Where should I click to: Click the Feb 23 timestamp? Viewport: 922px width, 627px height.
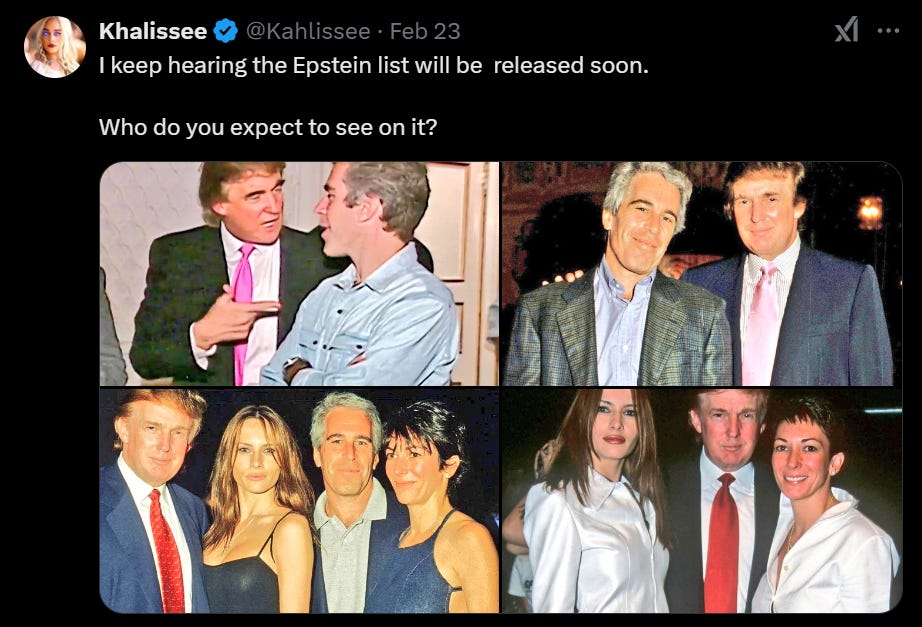(425, 31)
